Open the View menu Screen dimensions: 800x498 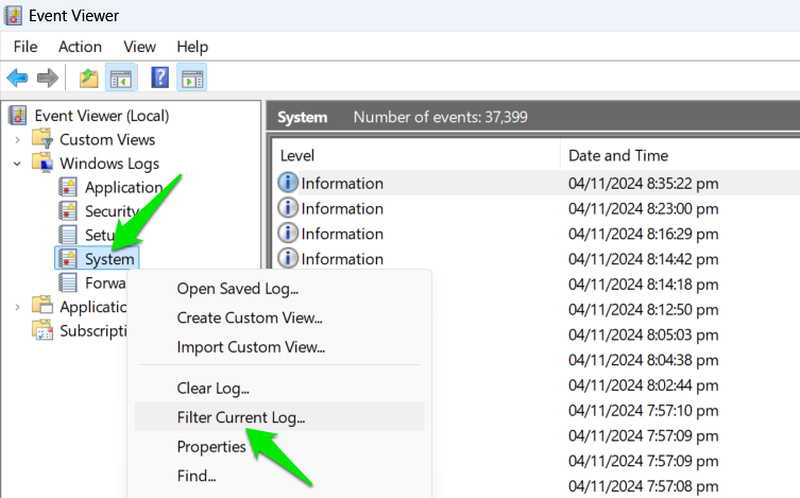(139, 47)
